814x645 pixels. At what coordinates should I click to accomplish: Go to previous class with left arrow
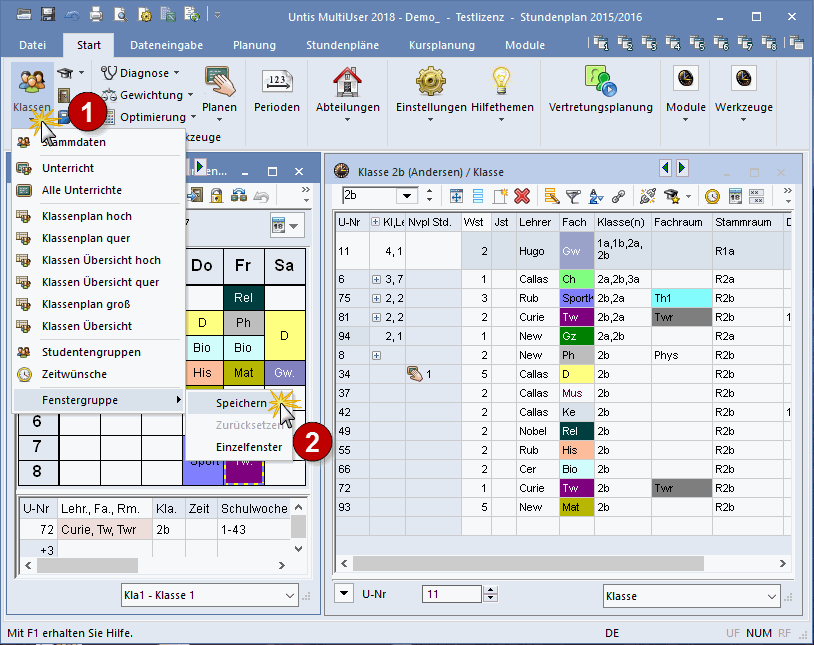[x=666, y=168]
